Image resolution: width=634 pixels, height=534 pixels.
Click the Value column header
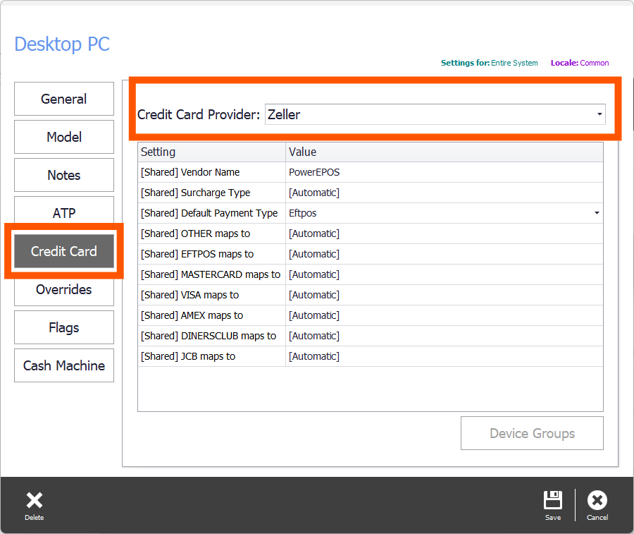click(x=444, y=152)
